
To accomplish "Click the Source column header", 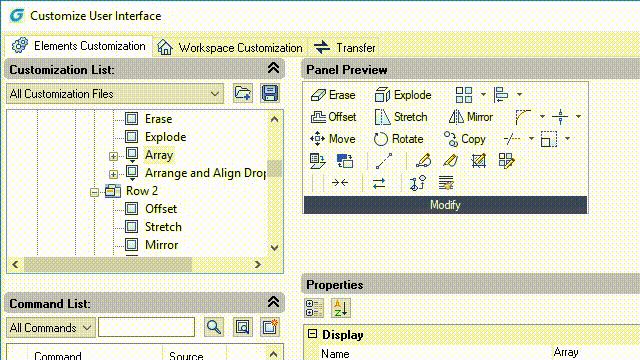I will (194, 354).
